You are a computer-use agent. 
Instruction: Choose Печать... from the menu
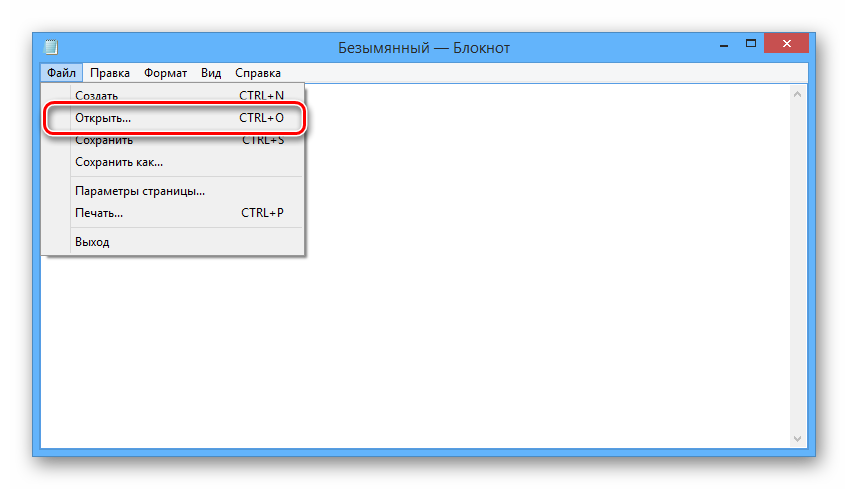click(x=173, y=213)
